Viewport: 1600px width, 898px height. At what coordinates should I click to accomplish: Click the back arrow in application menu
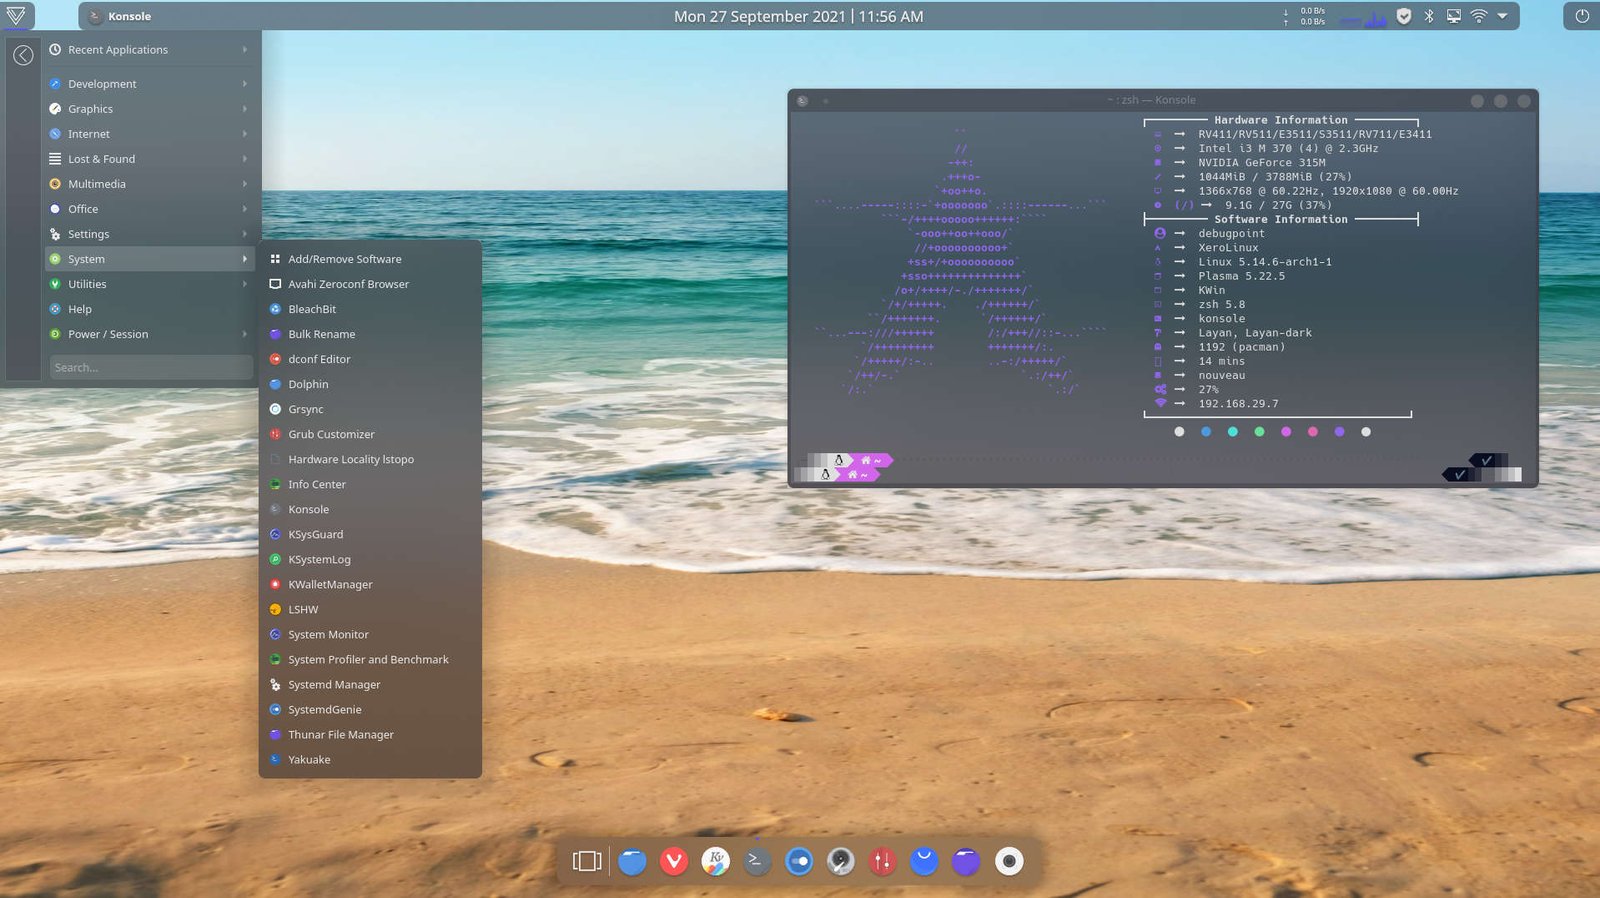point(23,56)
